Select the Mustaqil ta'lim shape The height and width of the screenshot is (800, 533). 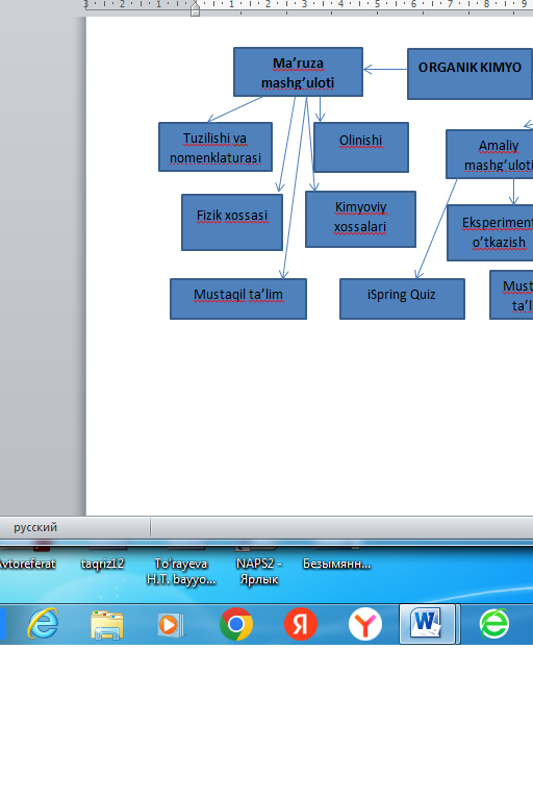[238, 299]
